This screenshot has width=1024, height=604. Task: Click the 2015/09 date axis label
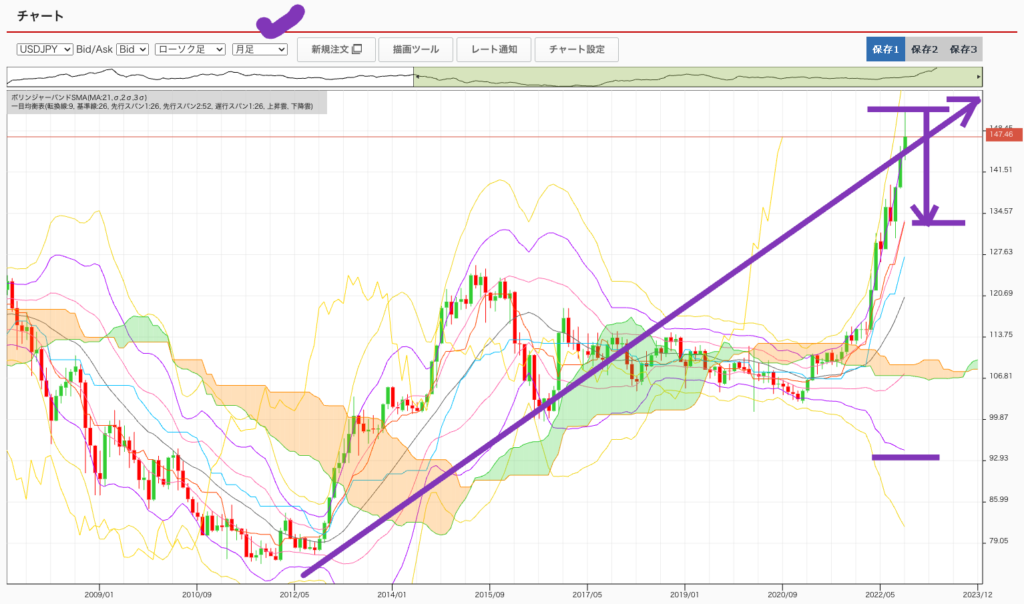(489, 595)
